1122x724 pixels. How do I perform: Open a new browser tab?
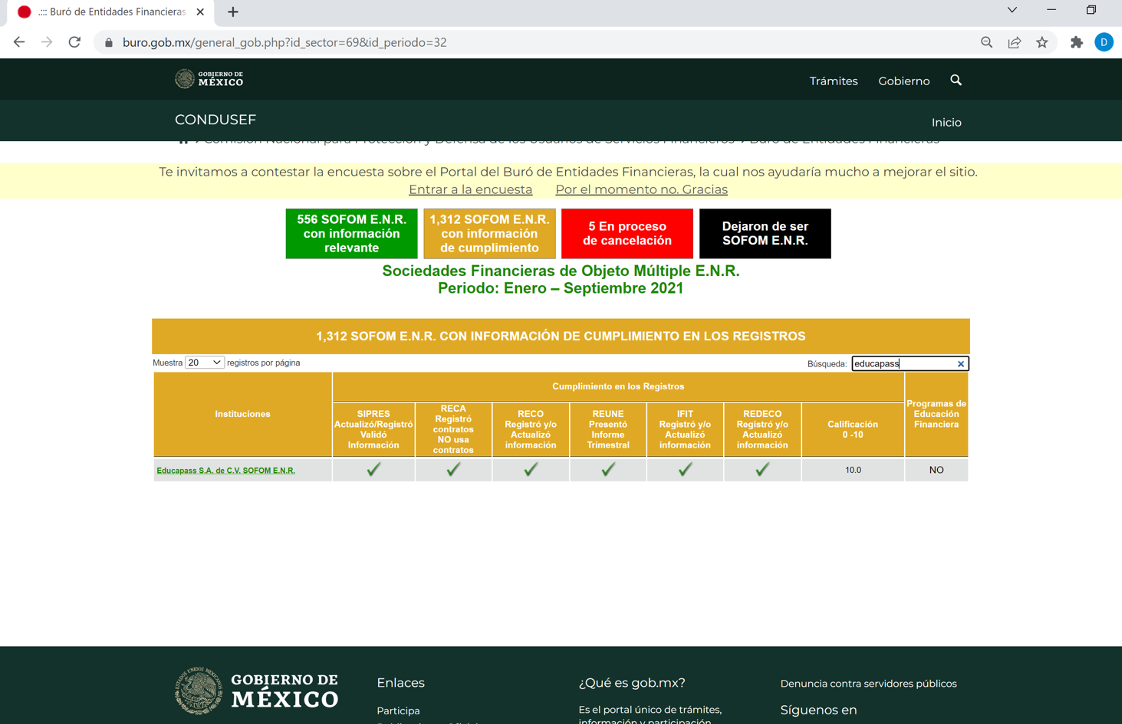click(233, 12)
